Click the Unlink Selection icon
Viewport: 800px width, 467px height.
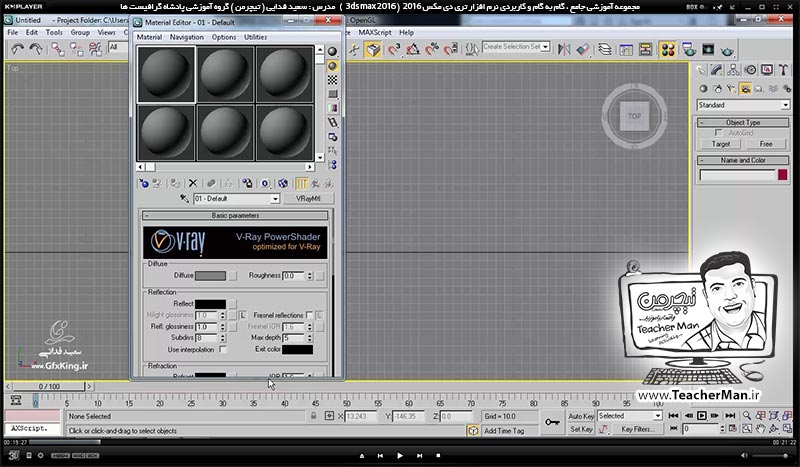point(77,49)
